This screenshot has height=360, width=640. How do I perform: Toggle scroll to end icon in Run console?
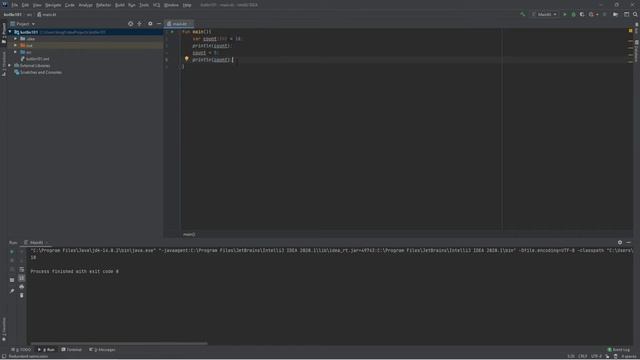[x=22, y=278]
